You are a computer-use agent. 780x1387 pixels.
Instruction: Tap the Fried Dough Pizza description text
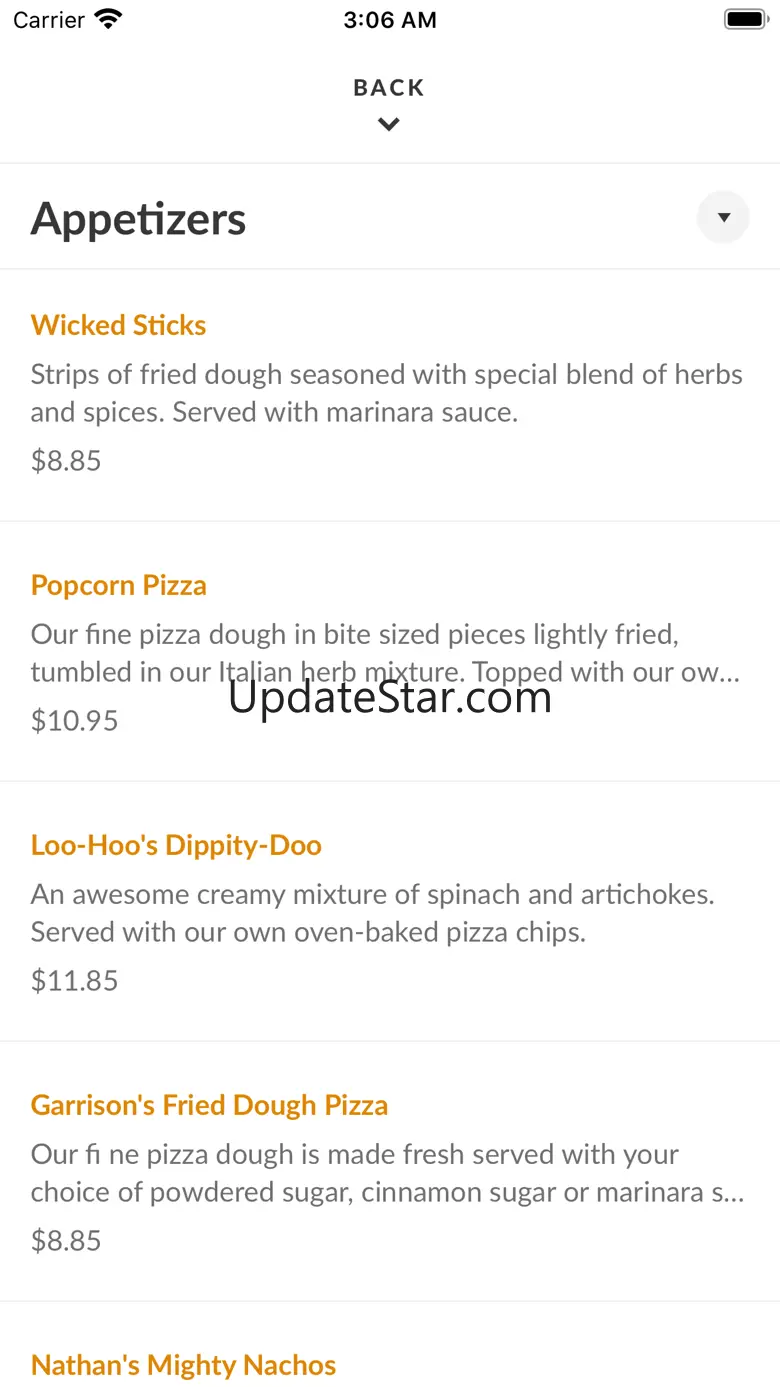[x=386, y=1173]
